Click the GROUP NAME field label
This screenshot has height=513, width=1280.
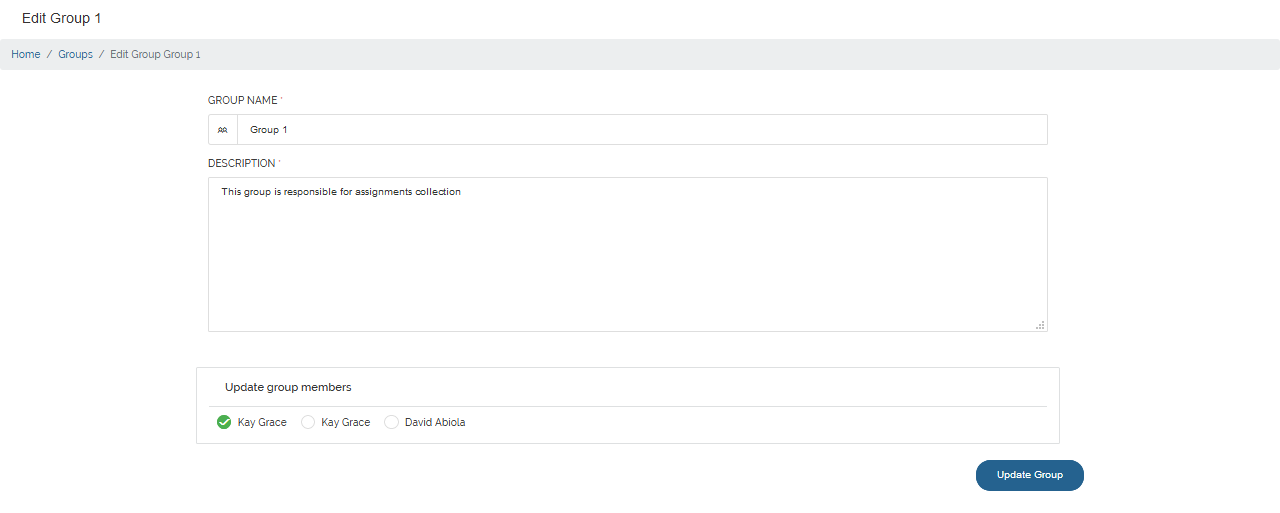click(x=243, y=100)
